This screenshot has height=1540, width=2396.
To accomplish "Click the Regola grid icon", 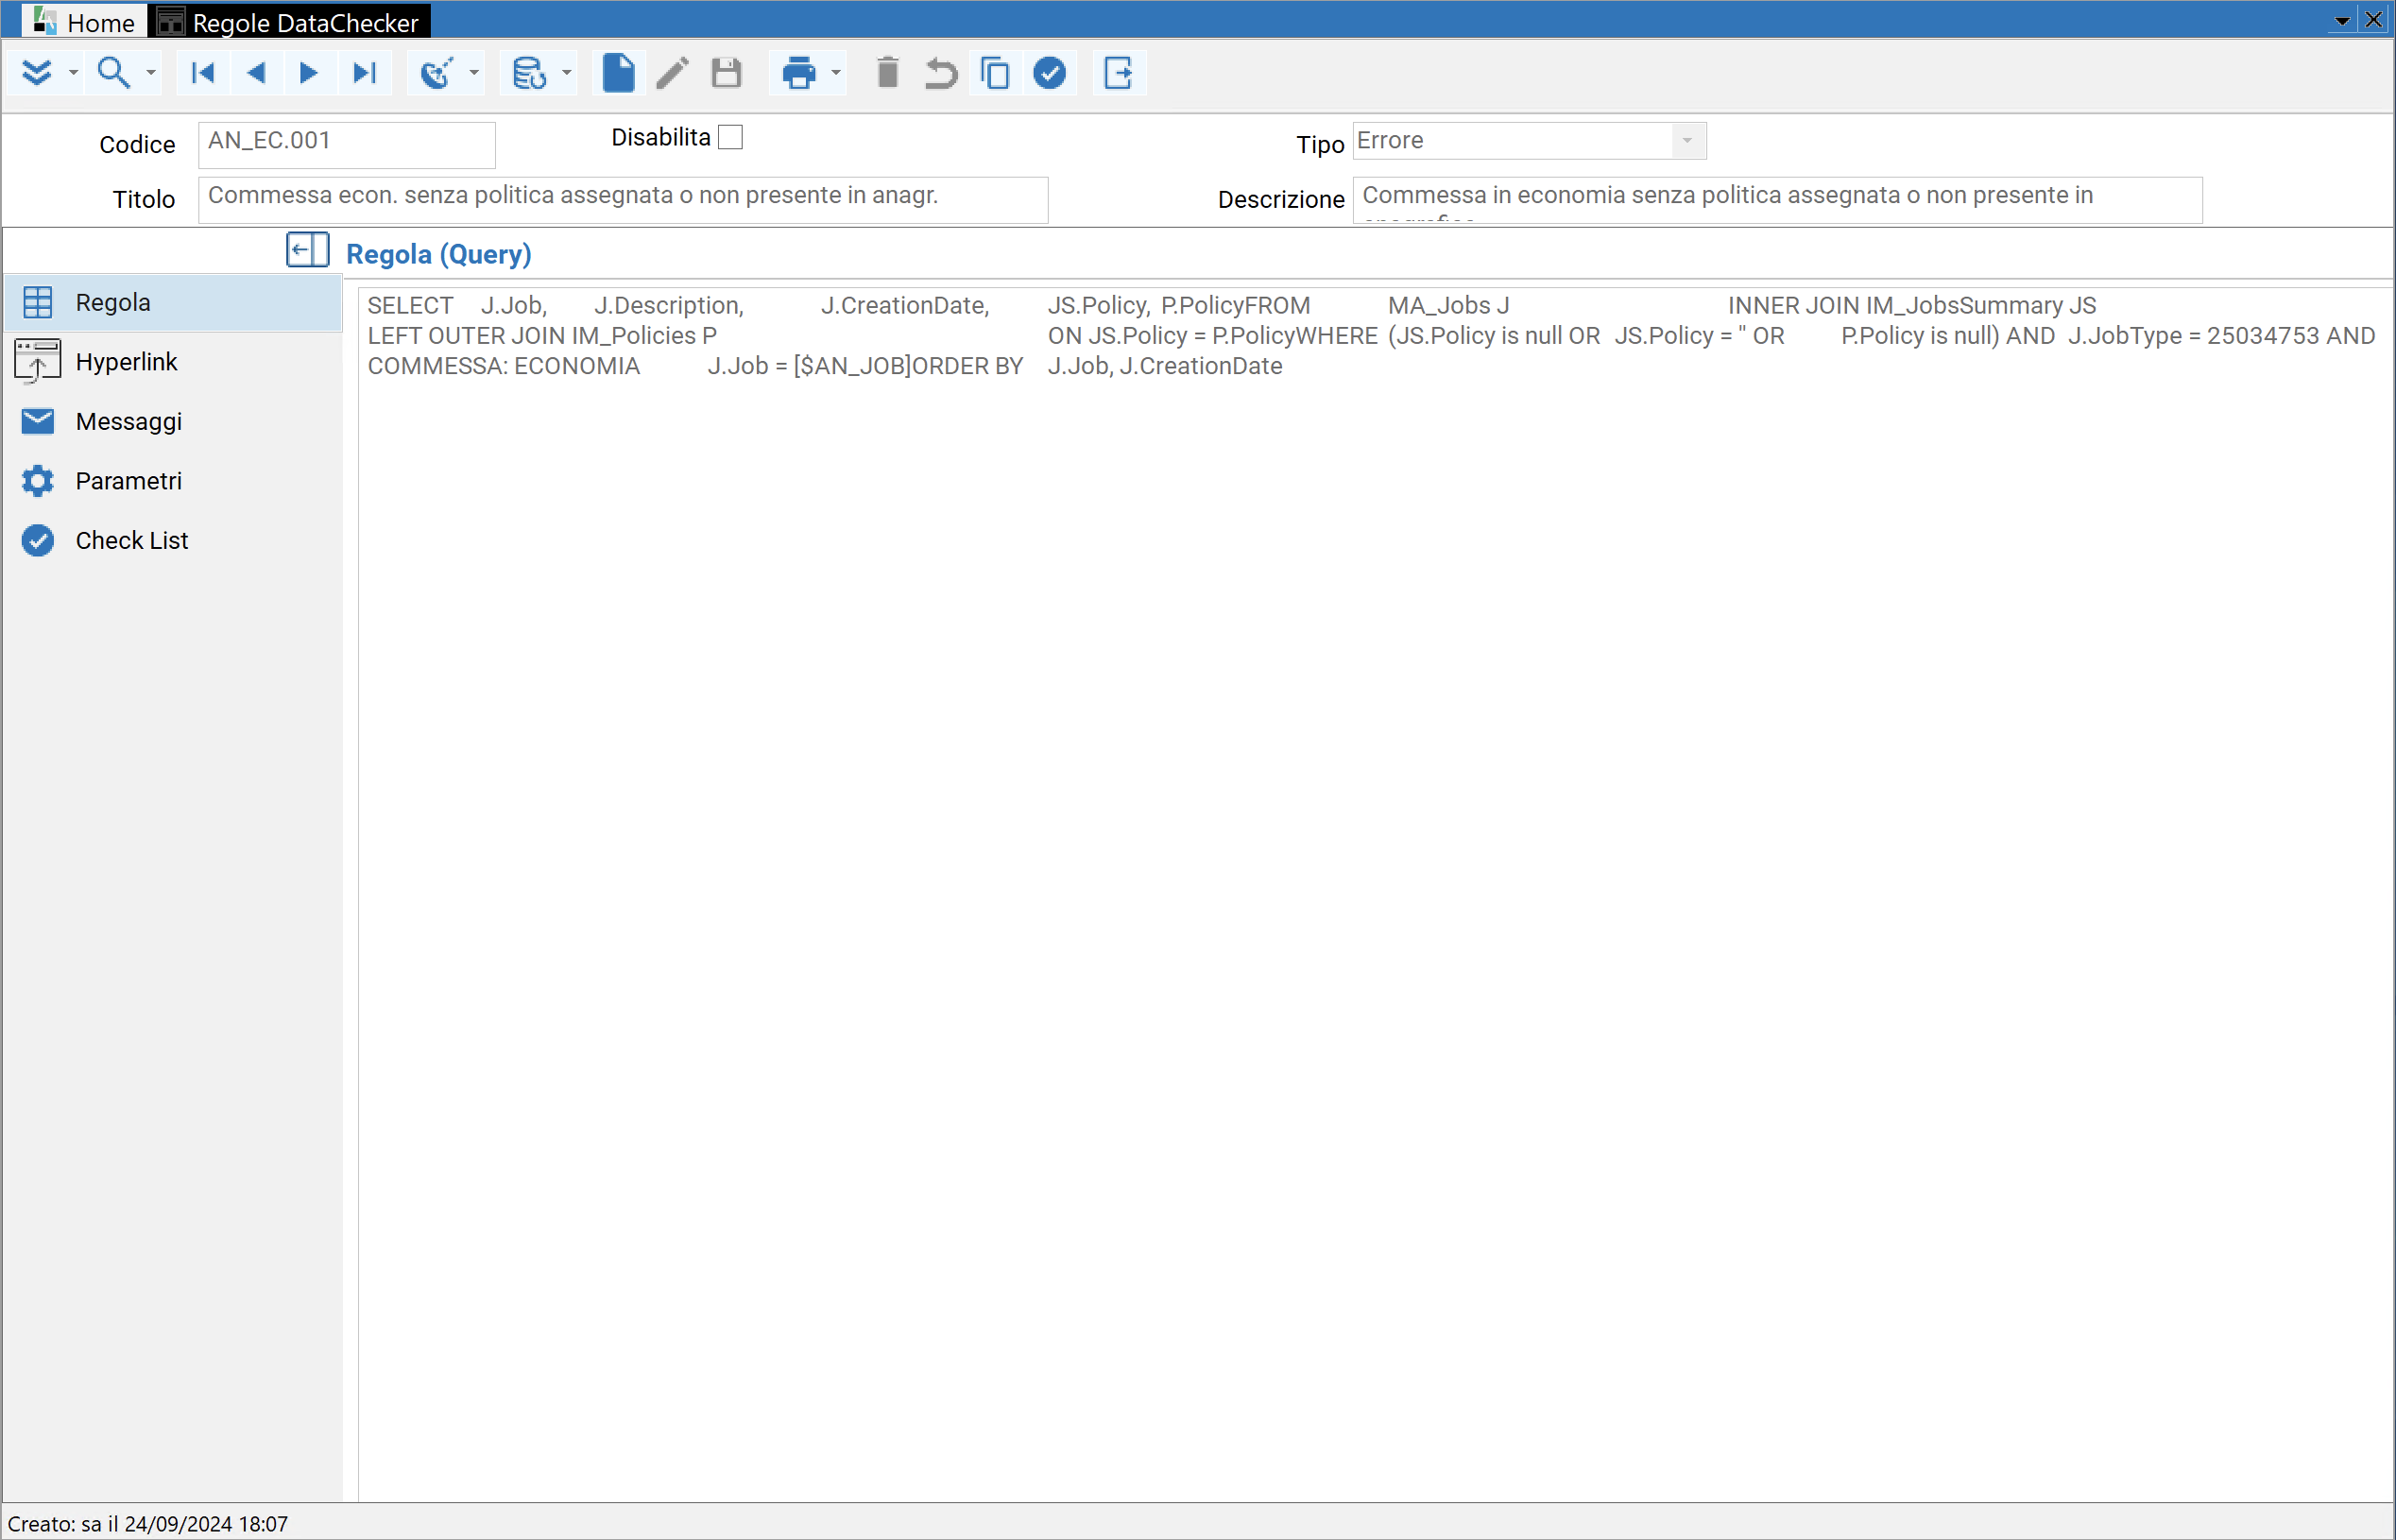I will pyautogui.click(x=38, y=302).
